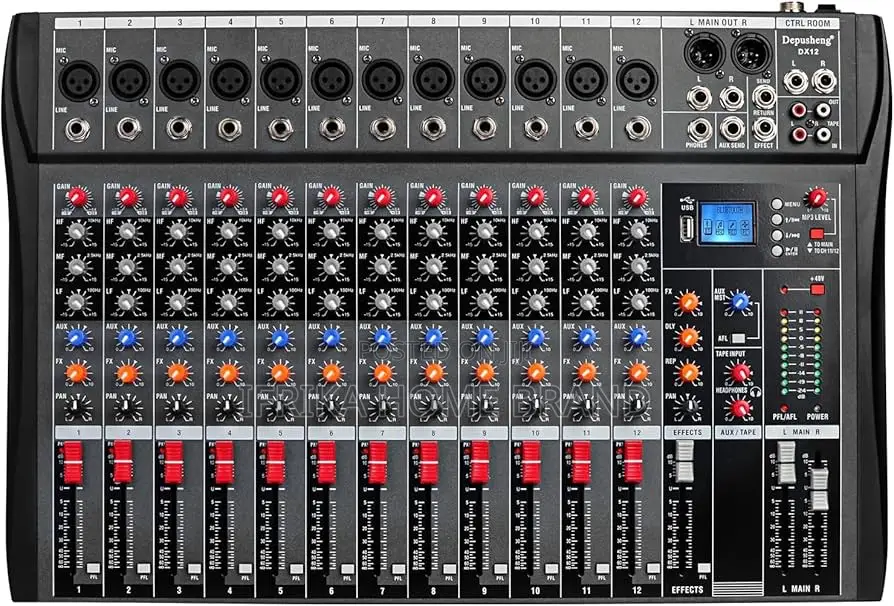
Task: Toggle the PFL button on channel 4
Action: click(246, 568)
